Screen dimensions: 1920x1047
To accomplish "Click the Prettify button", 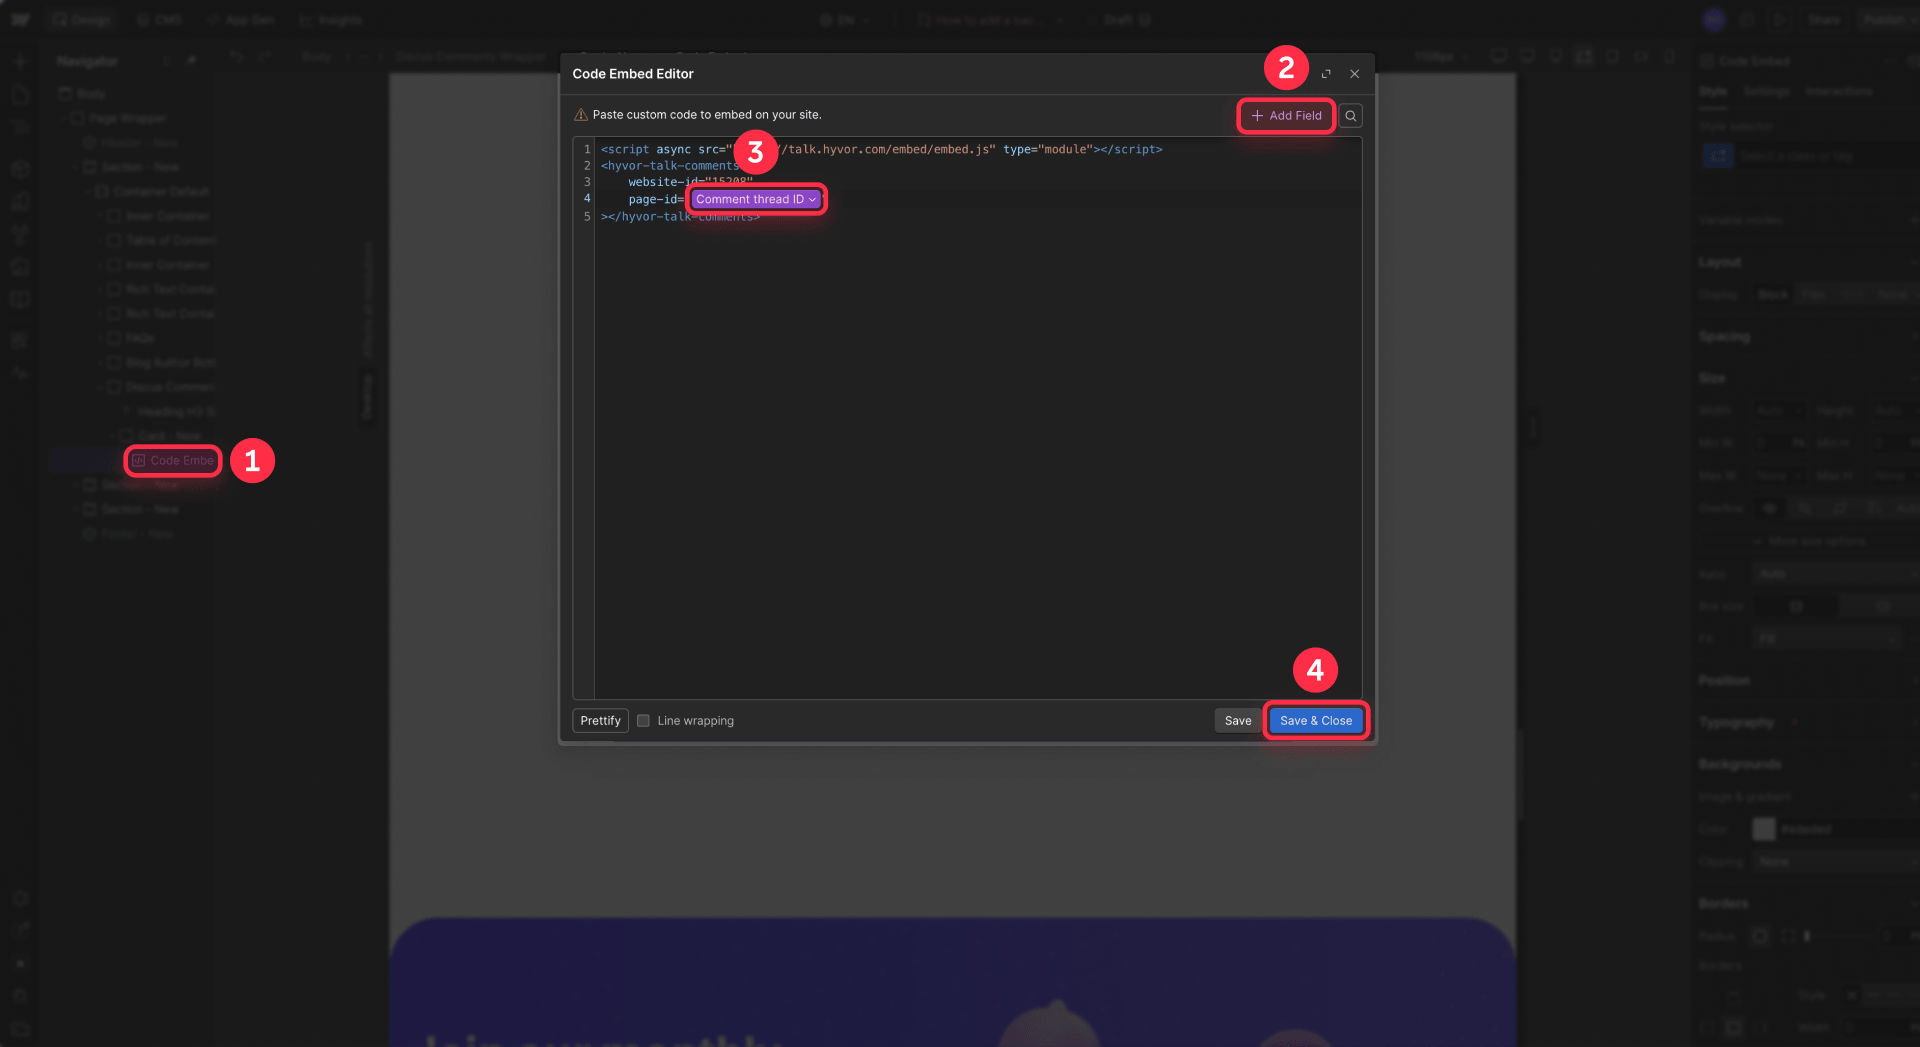I will pos(600,721).
